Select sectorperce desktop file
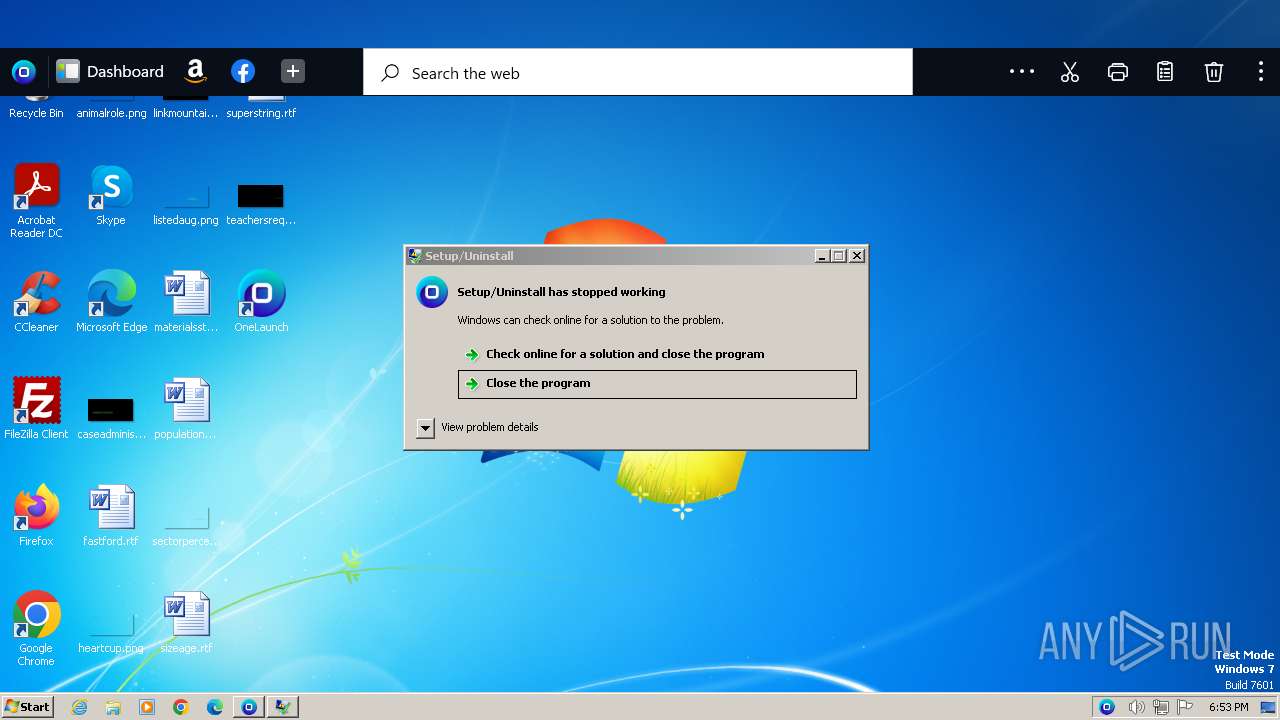 pos(186,525)
